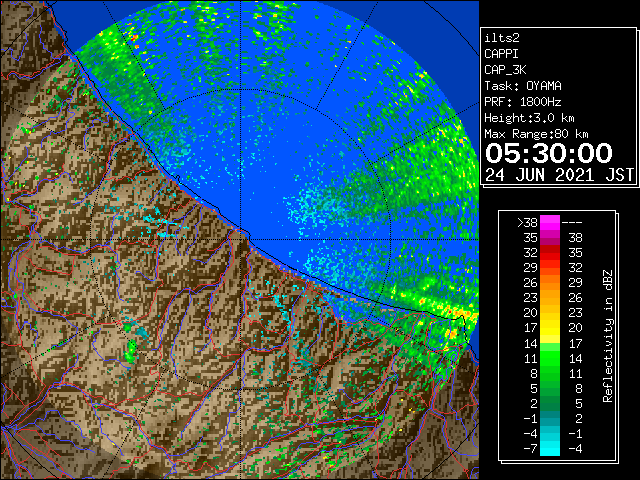Click the 'CAPPI' product label
Image resolution: width=640 pixels, height=480 pixels.
501,54
